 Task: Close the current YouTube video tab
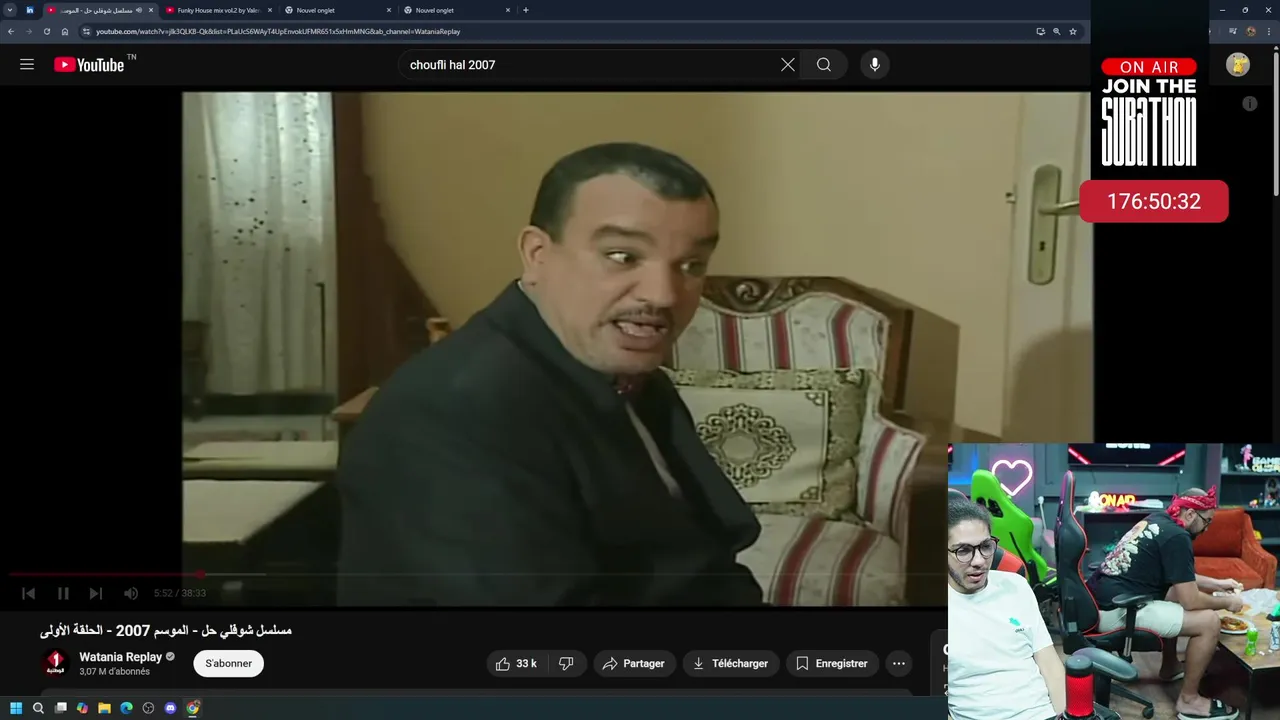pos(152,10)
